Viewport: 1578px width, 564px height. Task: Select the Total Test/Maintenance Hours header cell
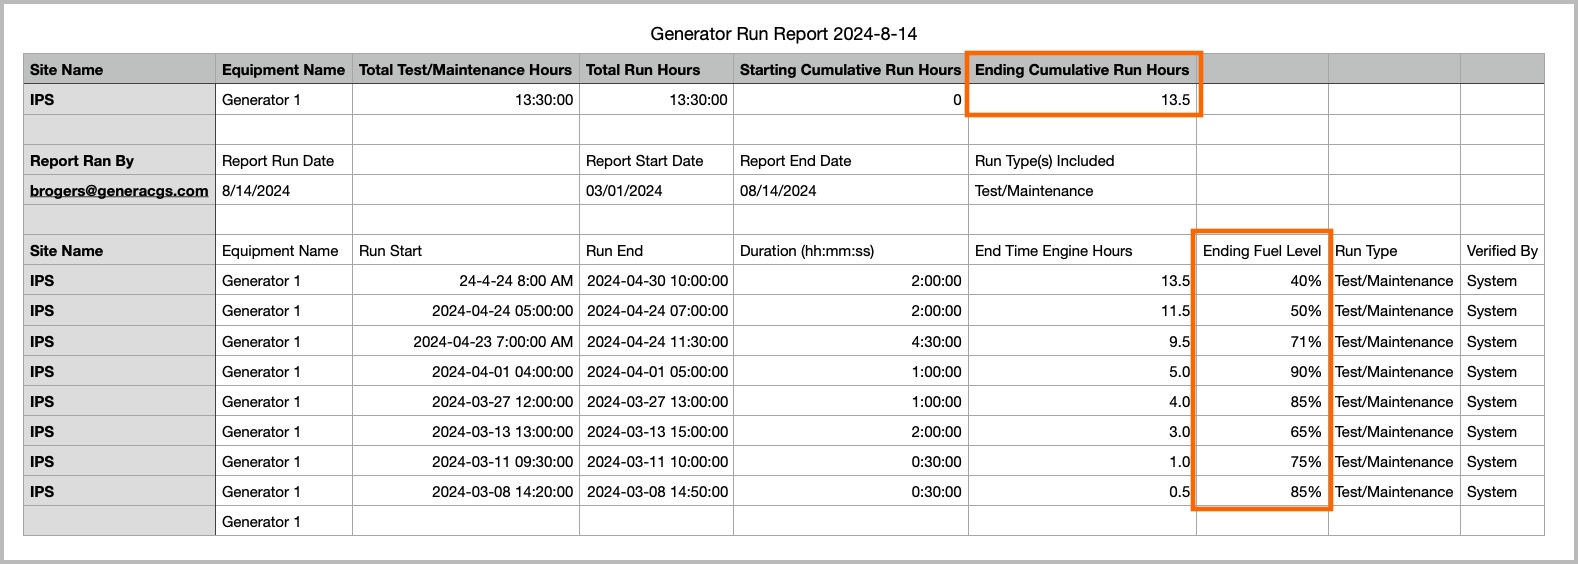465,70
